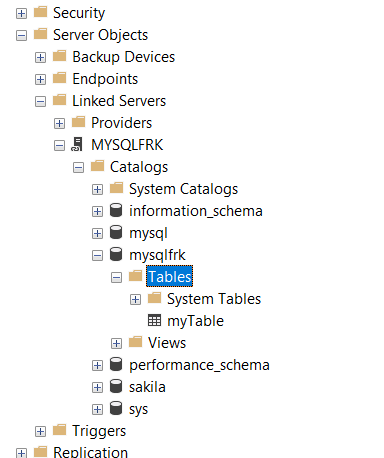Select the Security folder label
Screen dimensions: 384x458
[79, 13]
